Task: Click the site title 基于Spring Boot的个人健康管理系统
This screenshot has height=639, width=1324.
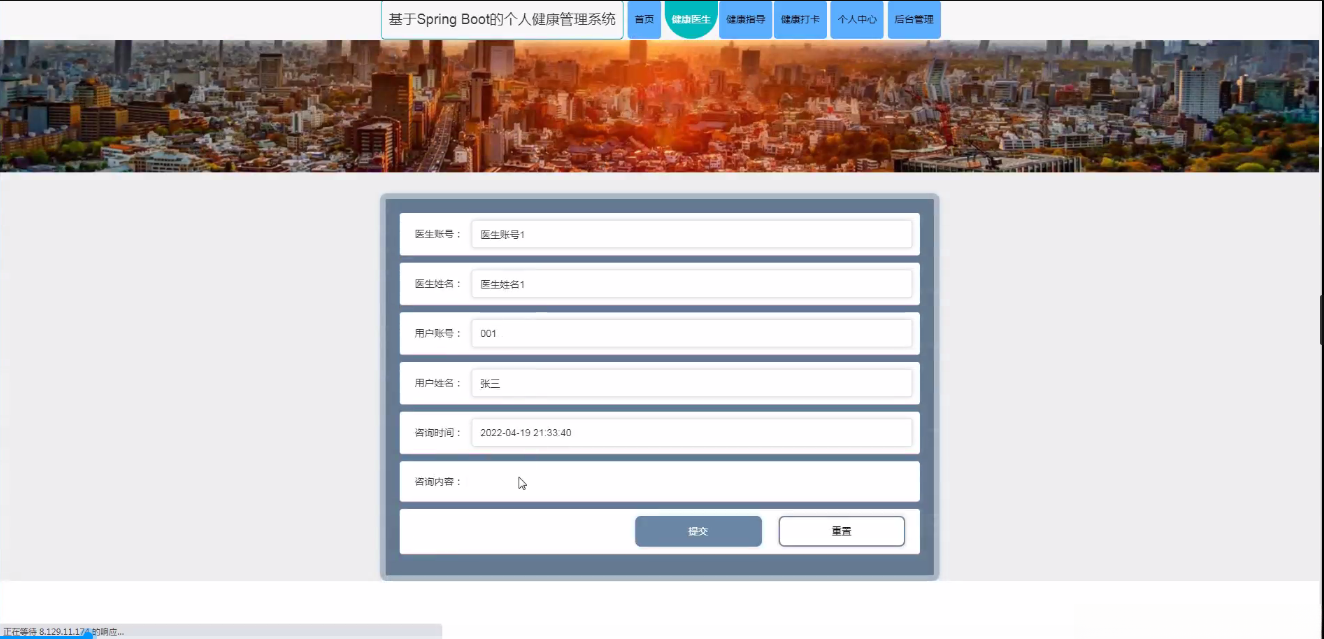Action: 501,19
